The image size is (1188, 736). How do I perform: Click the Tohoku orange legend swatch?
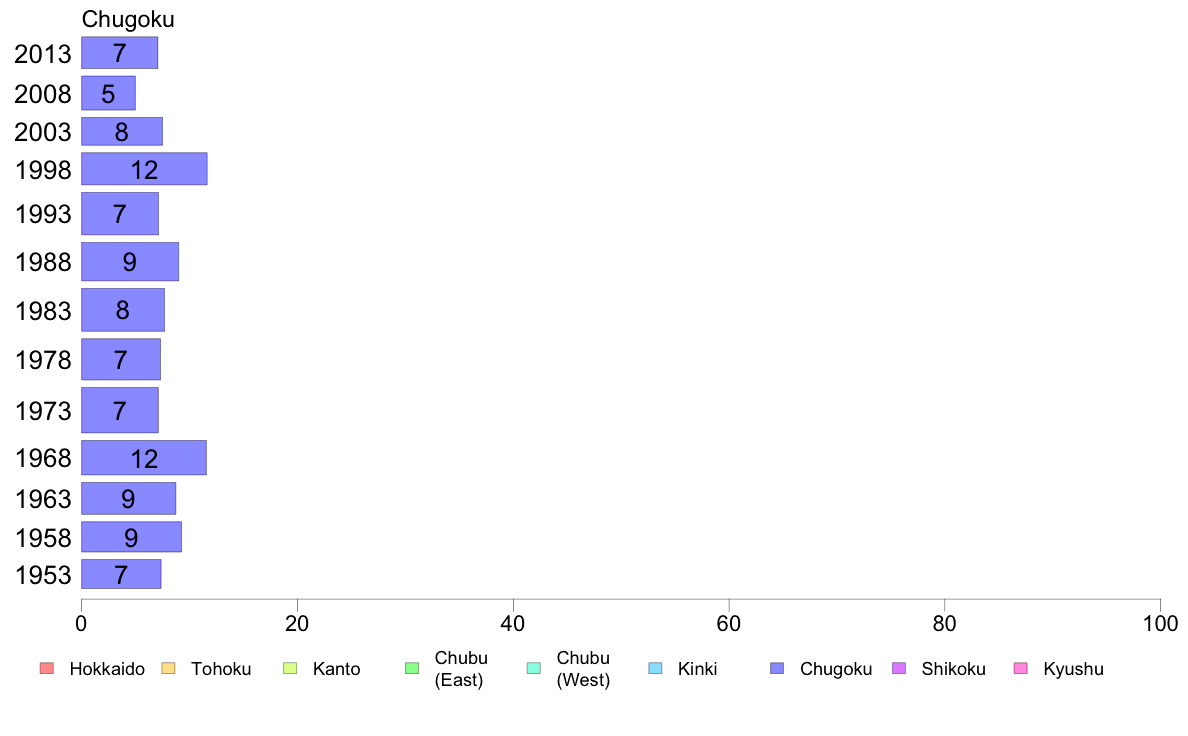coord(168,668)
